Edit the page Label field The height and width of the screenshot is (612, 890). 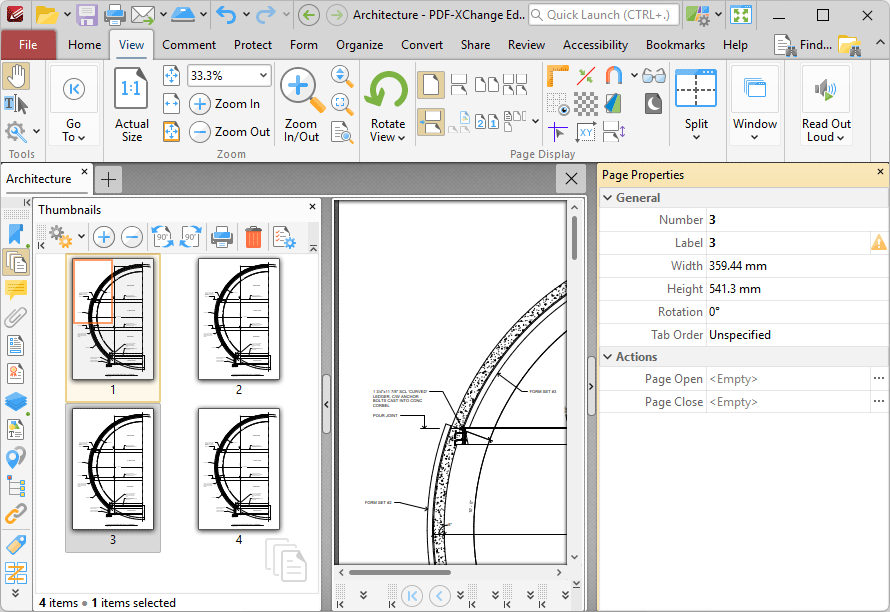[788, 243]
